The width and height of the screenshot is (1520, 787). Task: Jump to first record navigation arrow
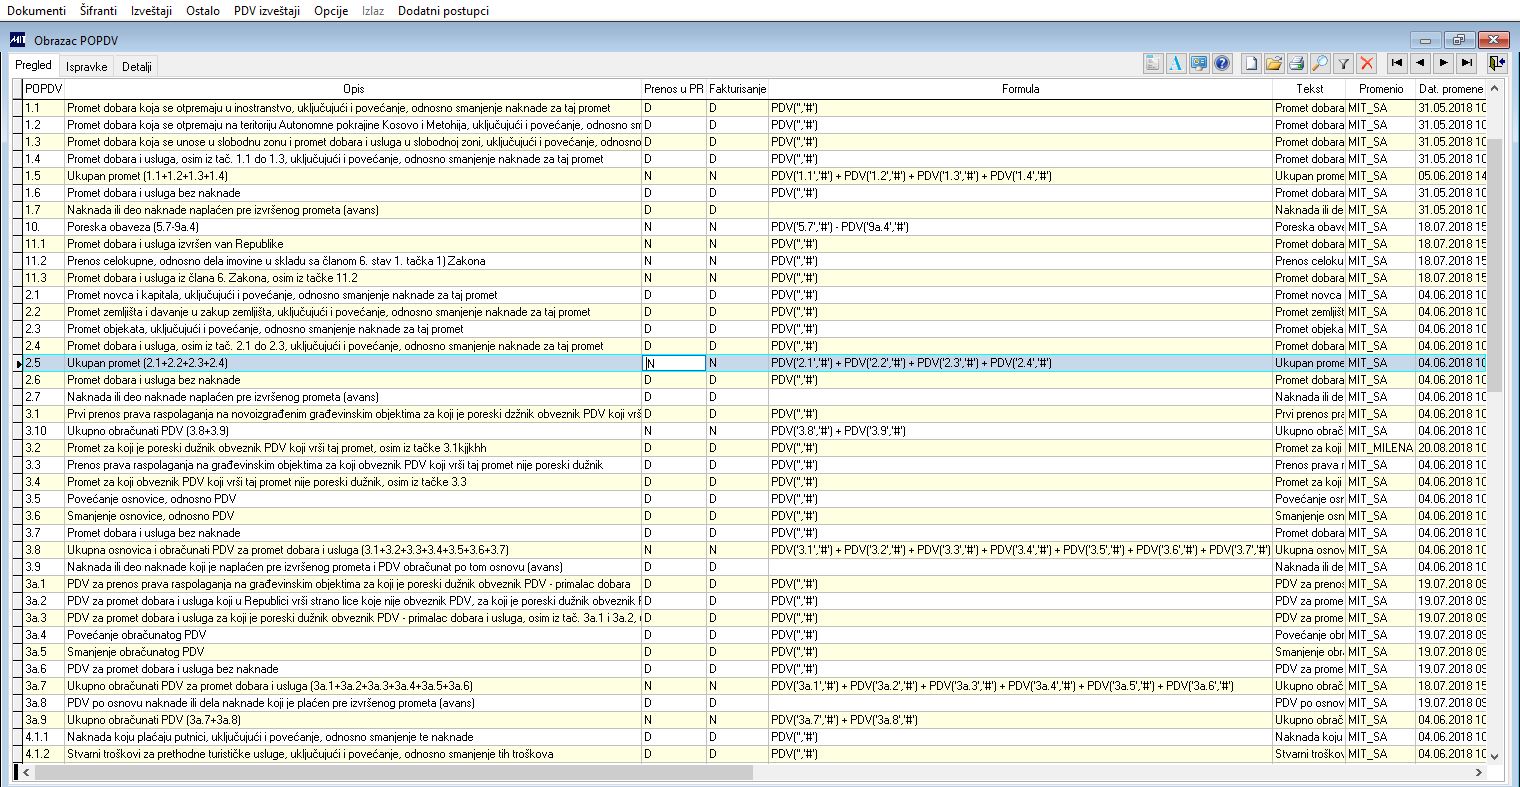click(1396, 63)
